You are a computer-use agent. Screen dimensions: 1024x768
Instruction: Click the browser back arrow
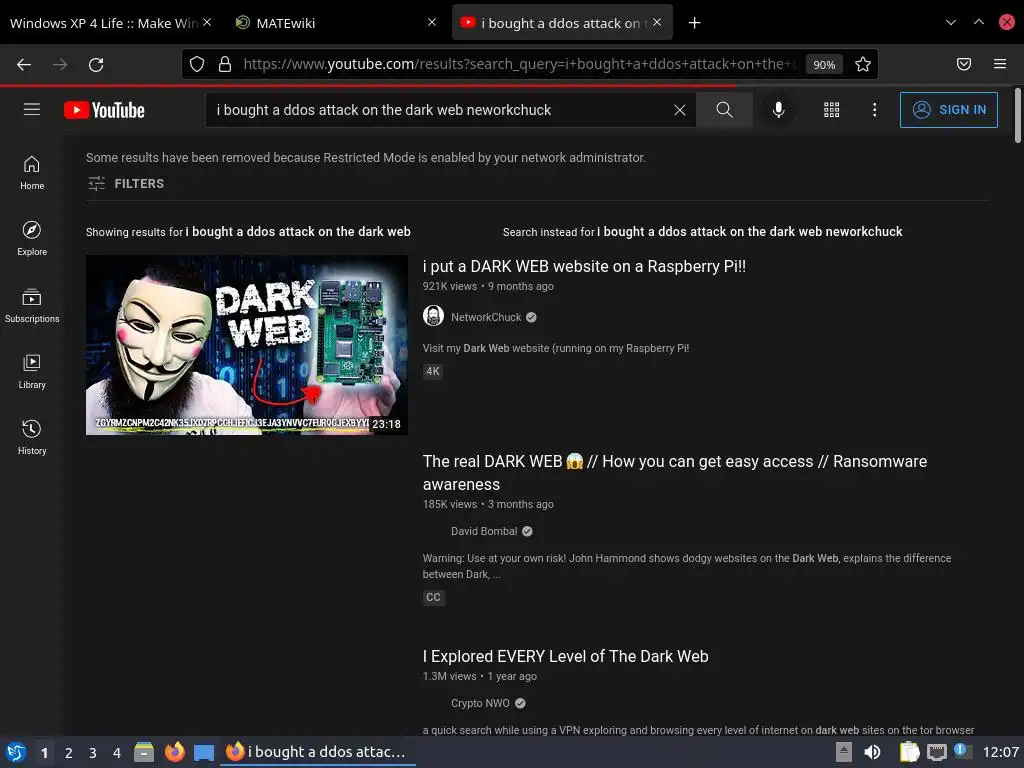[x=24, y=65]
